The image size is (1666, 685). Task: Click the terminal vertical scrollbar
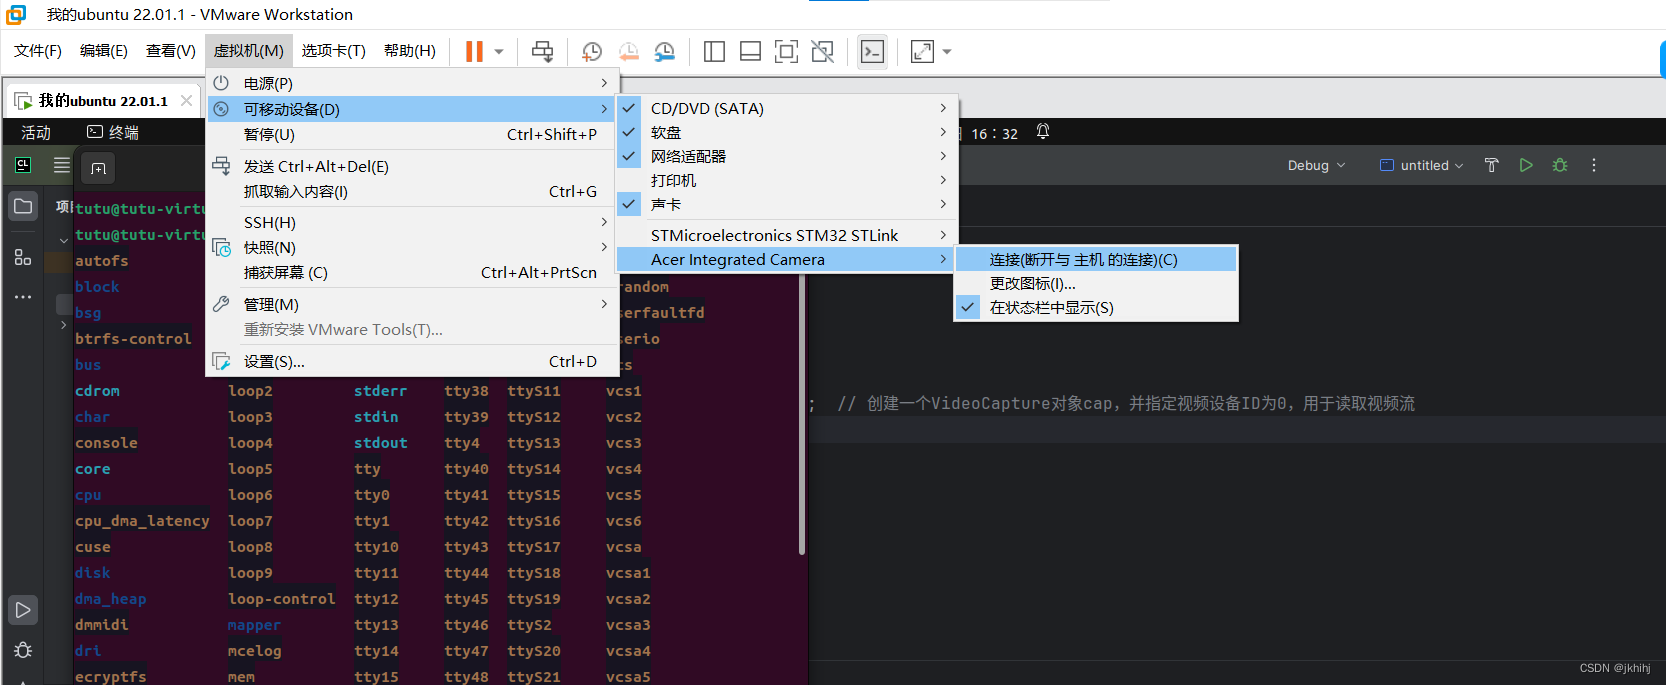[802, 415]
